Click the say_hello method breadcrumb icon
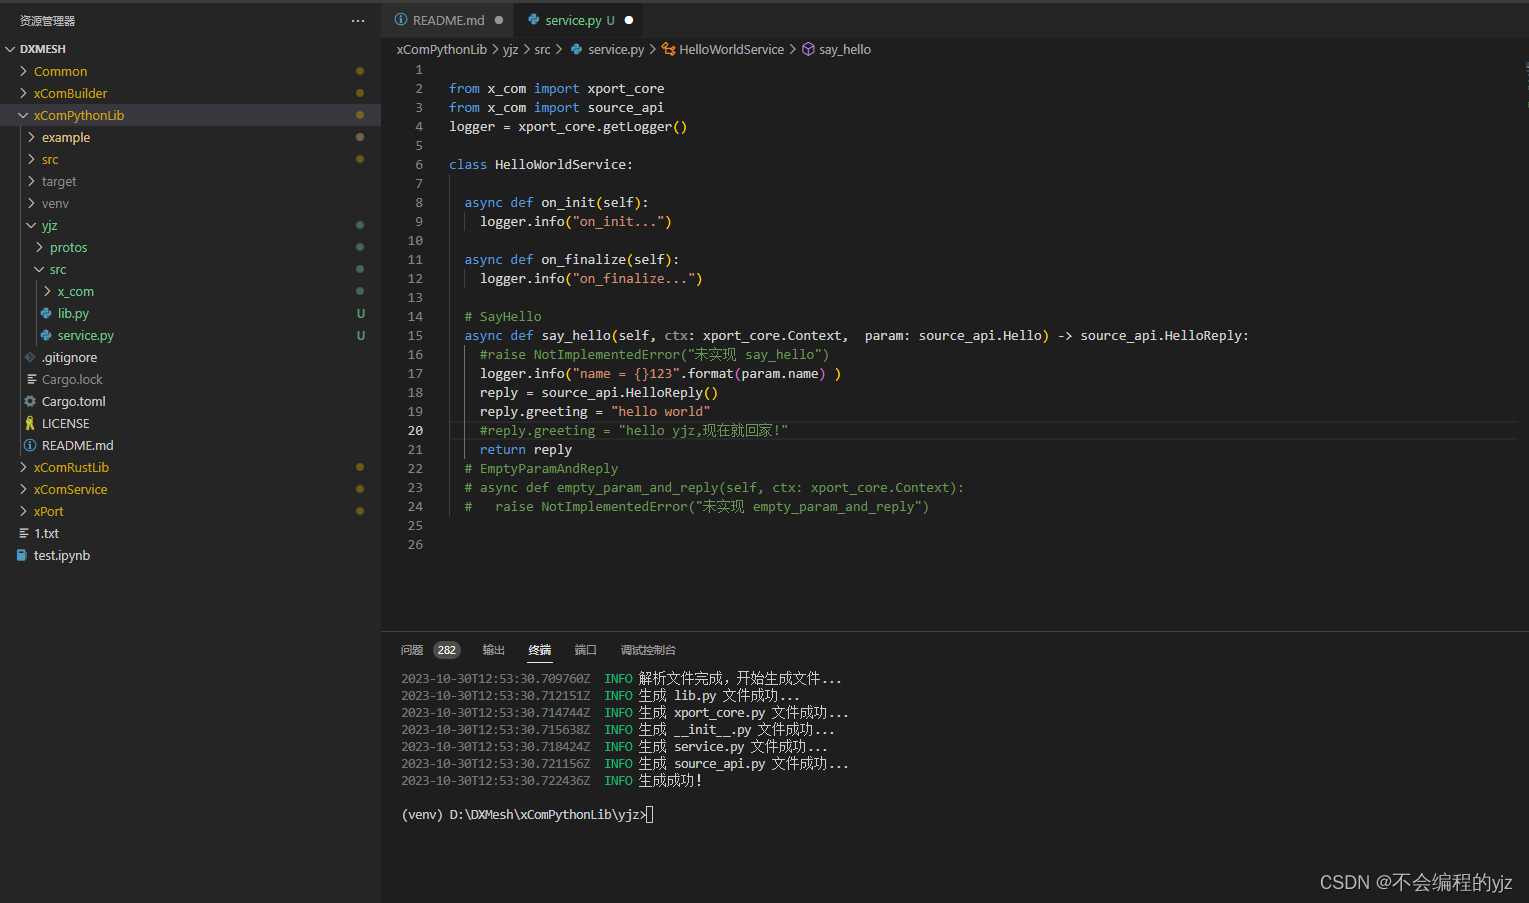Screen dimensions: 1529x903 click(808, 49)
